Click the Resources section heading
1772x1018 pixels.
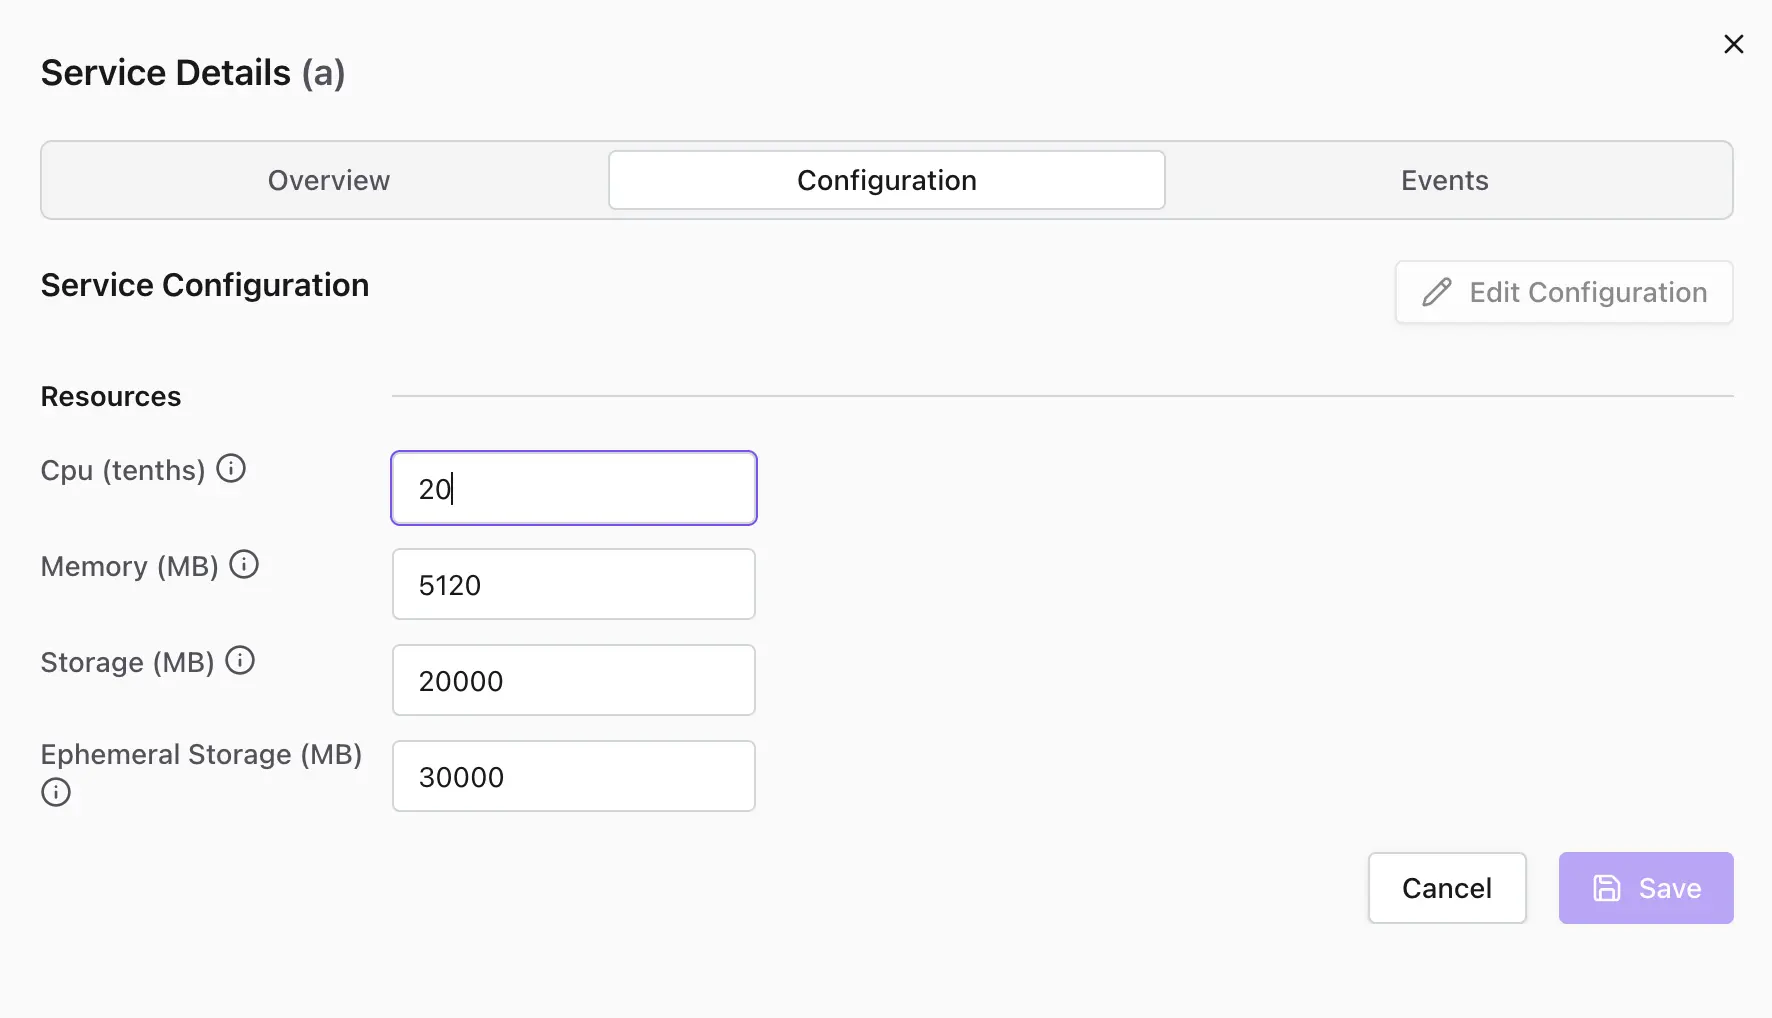pos(110,396)
